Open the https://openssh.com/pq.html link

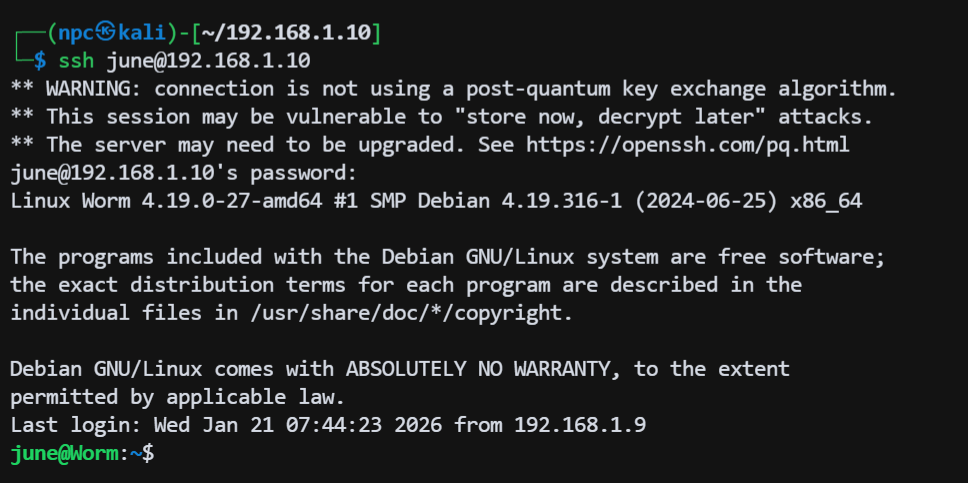[x=687, y=144]
